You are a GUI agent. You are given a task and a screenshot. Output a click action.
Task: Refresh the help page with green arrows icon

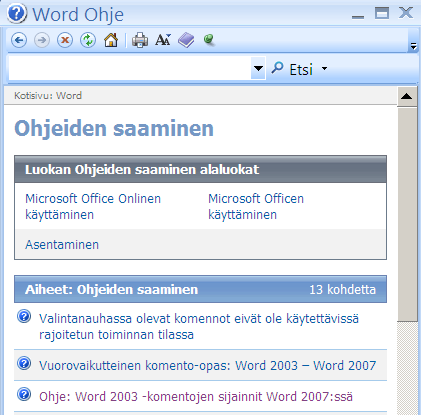click(x=88, y=41)
